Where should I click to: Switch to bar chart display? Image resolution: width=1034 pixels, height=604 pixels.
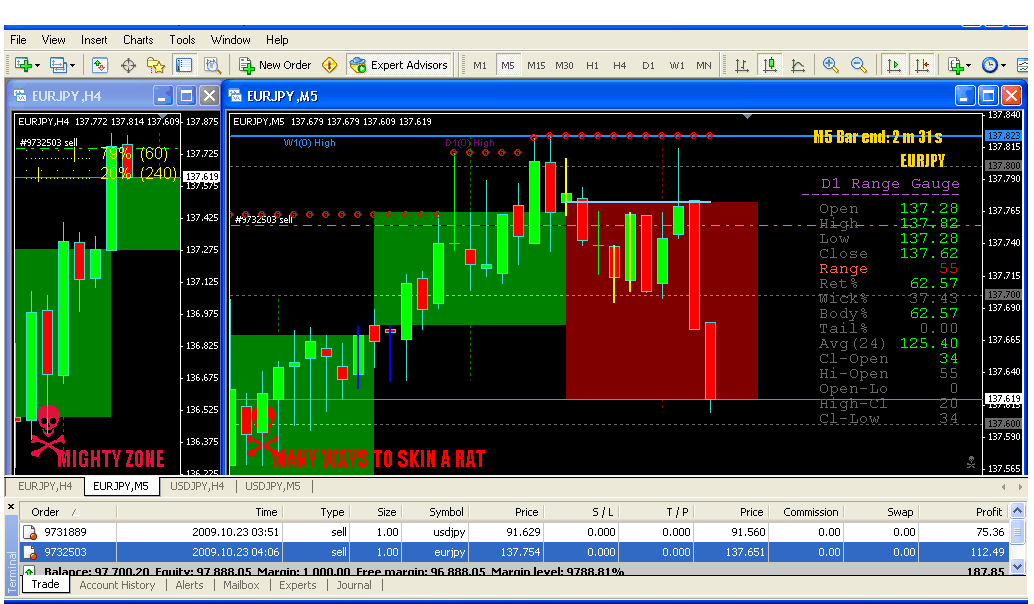coord(742,65)
